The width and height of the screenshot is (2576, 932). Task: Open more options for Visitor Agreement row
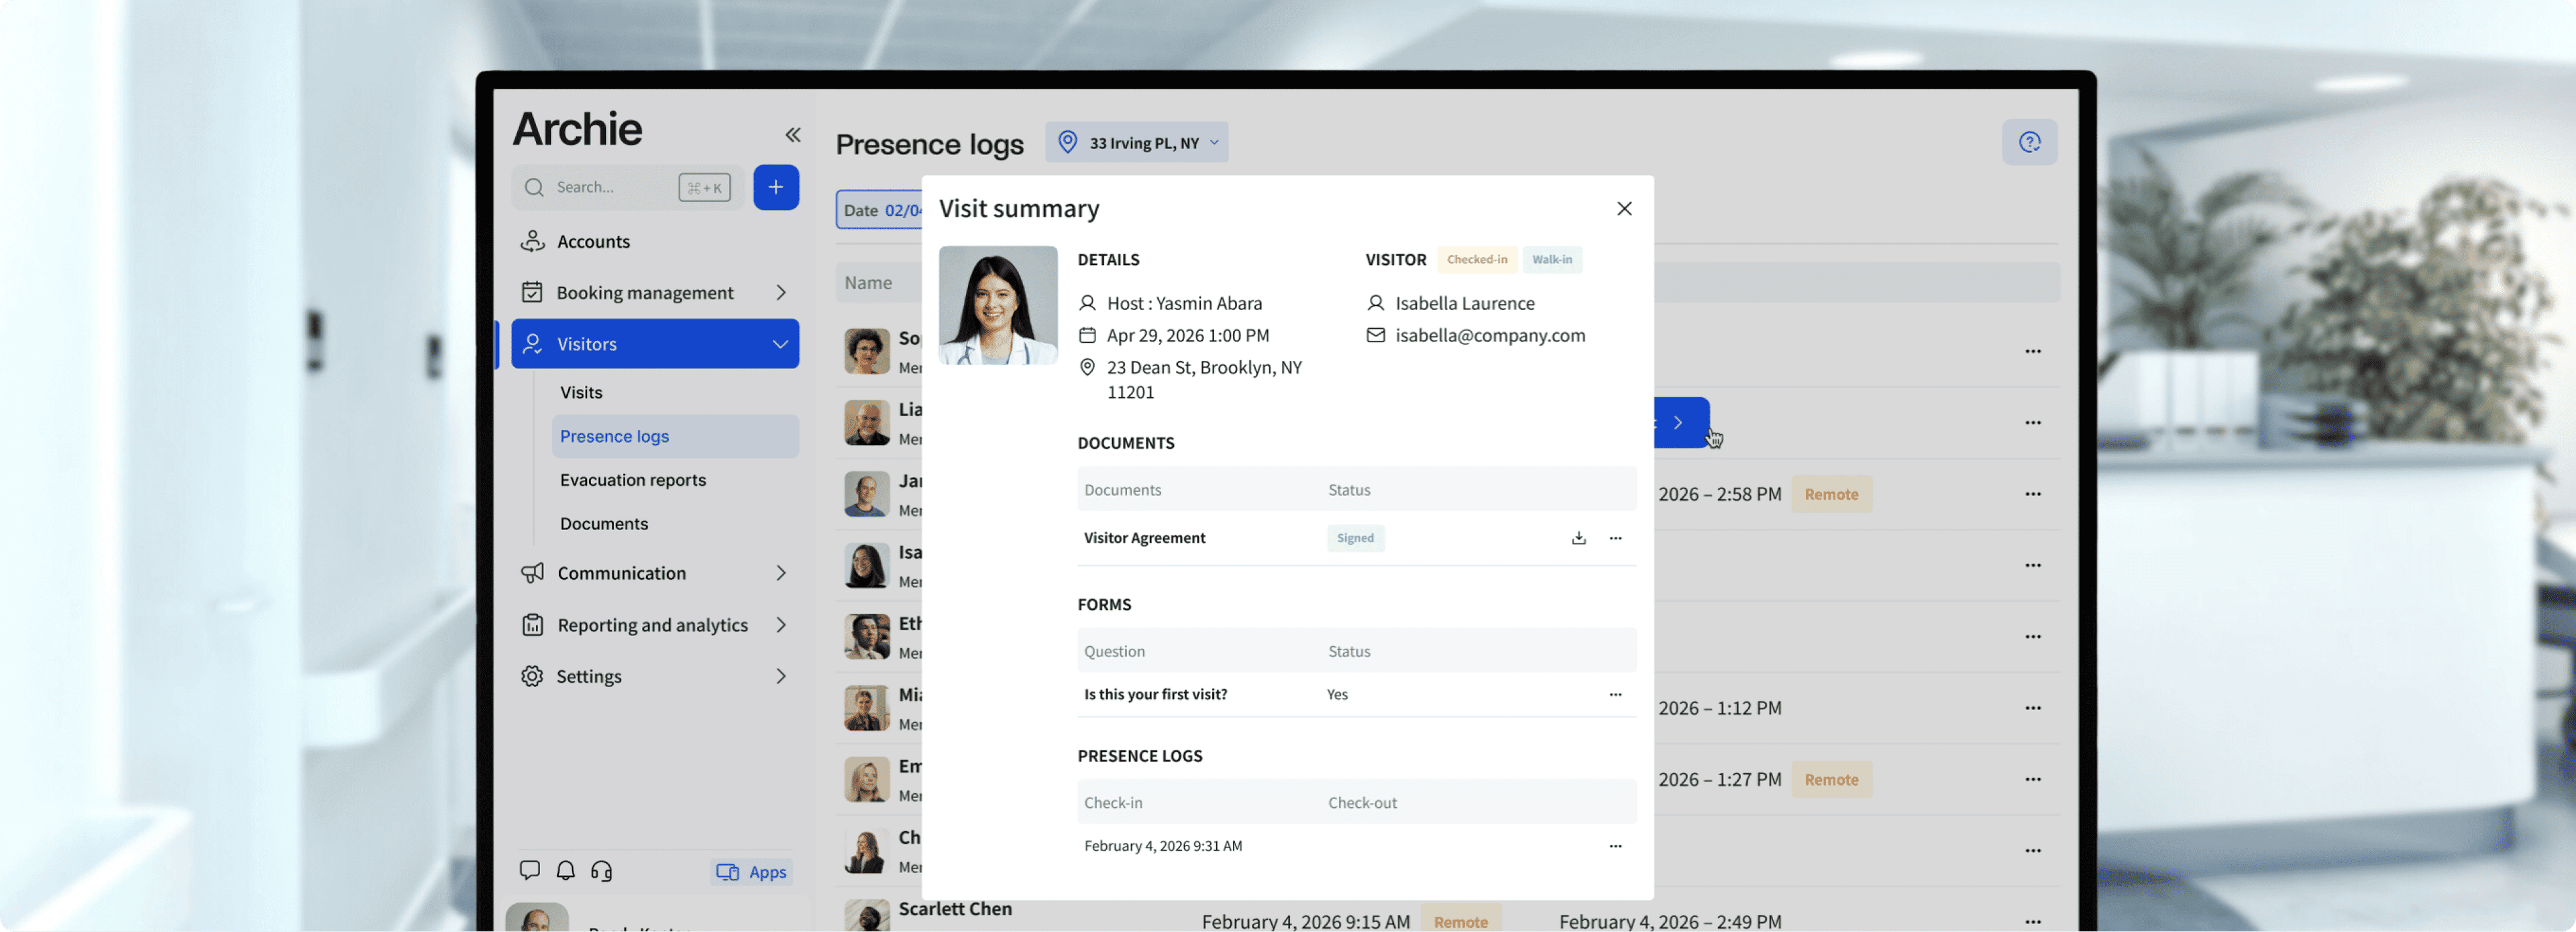pos(1615,538)
